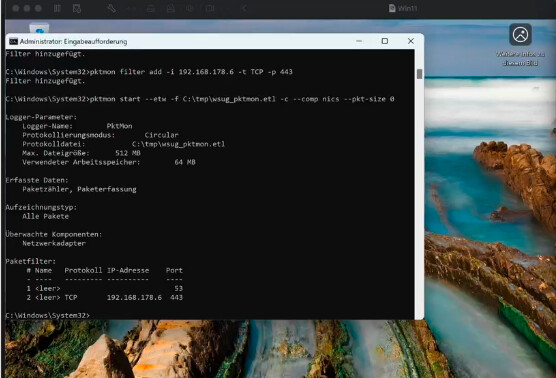Click the final 'C:\Windows\System32>' prompt
Screen dimensions: 556x378
48,315
